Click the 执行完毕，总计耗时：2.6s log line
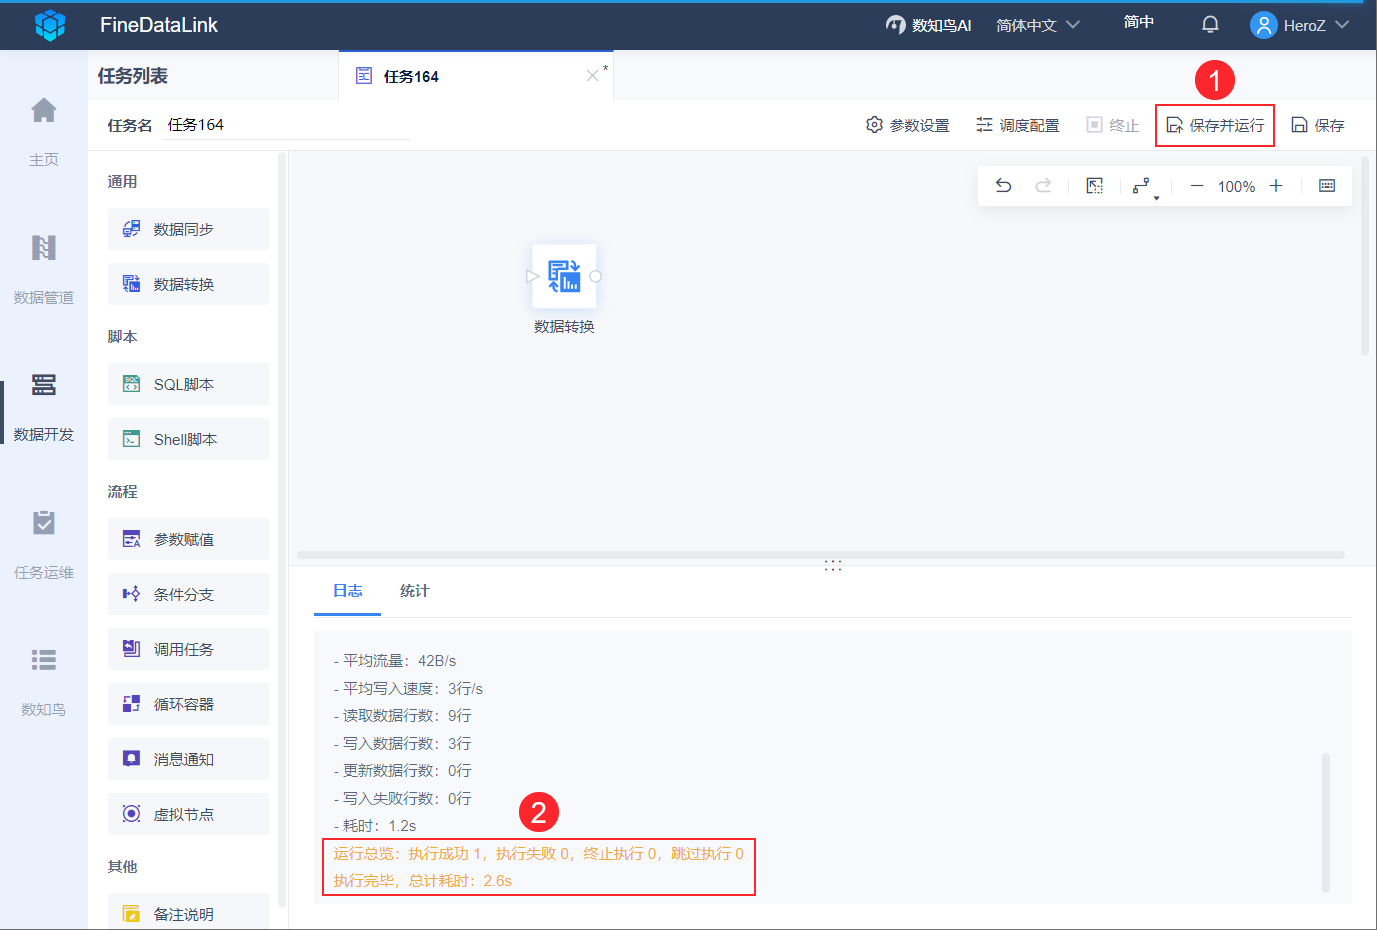Viewport: 1377px width, 930px height. (423, 881)
